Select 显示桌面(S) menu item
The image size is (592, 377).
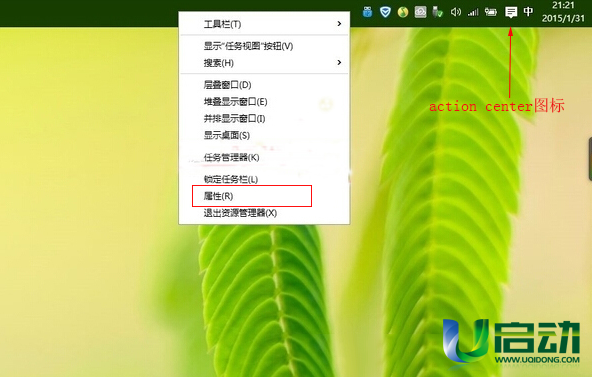pos(264,135)
